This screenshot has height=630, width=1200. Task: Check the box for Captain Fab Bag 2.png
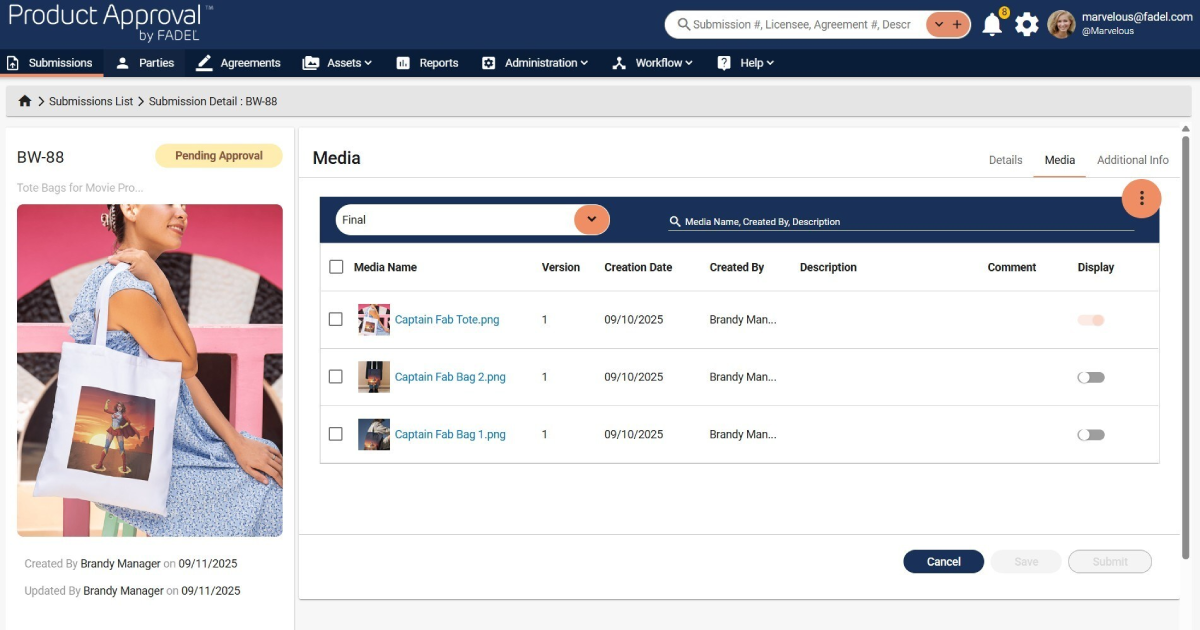tap(337, 377)
